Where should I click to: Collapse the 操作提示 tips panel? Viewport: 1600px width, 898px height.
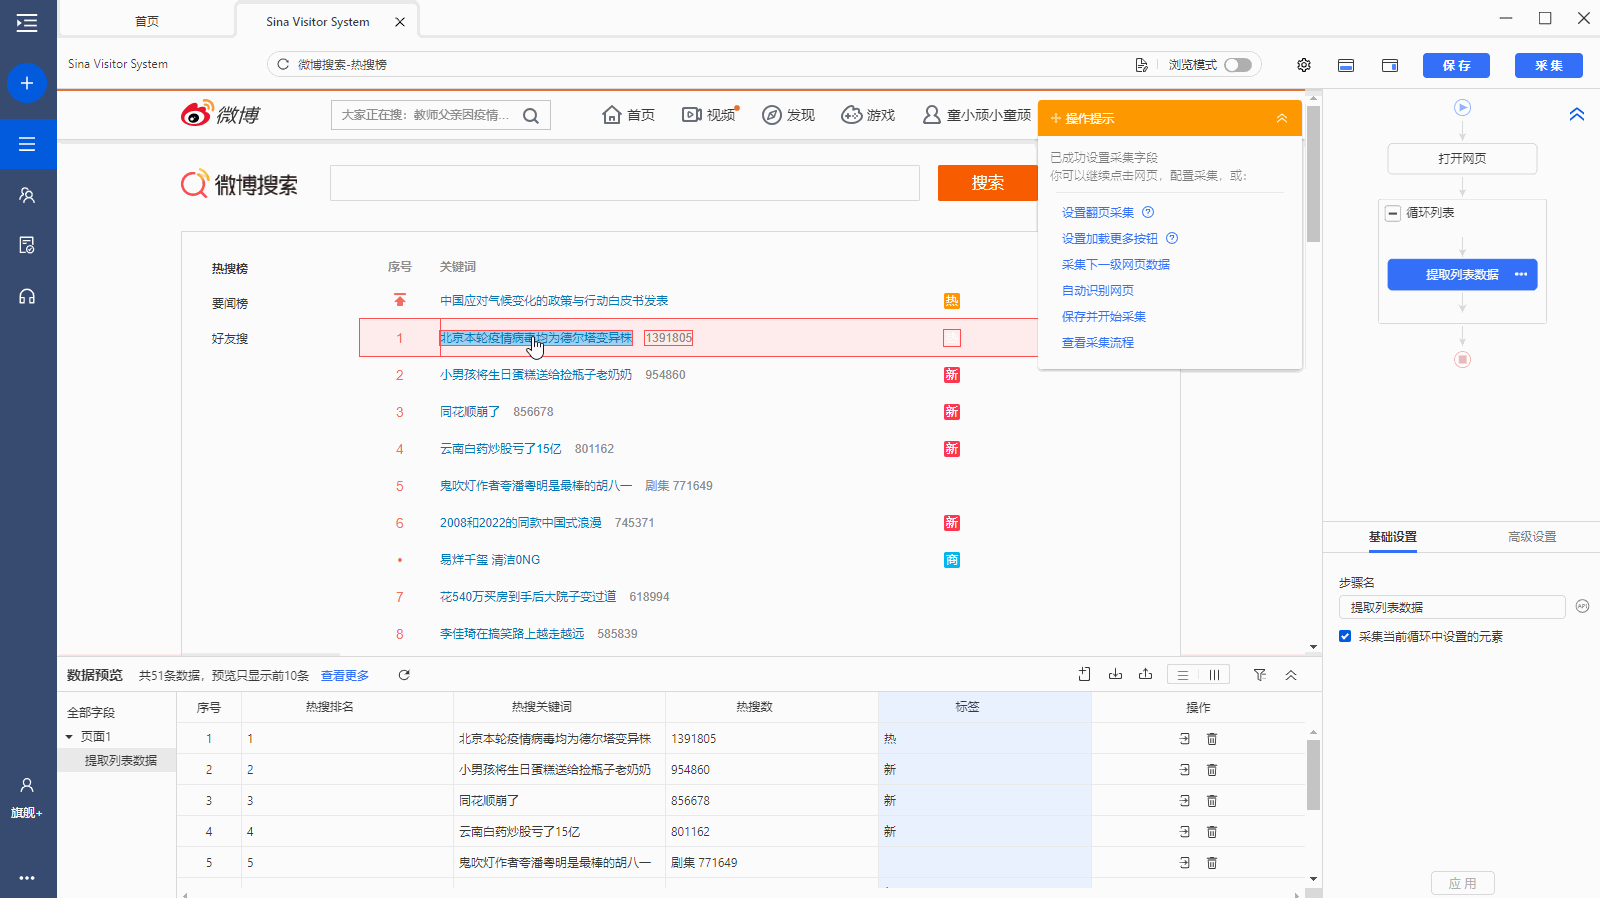pos(1282,118)
